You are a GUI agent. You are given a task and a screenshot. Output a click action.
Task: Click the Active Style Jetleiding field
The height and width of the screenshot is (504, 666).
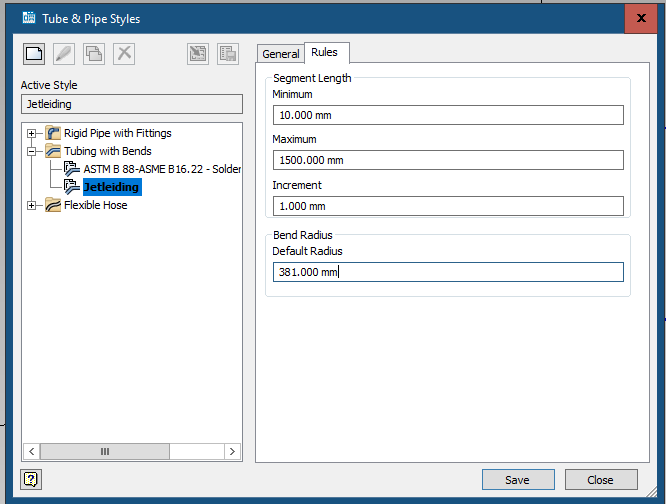[132, 104]
